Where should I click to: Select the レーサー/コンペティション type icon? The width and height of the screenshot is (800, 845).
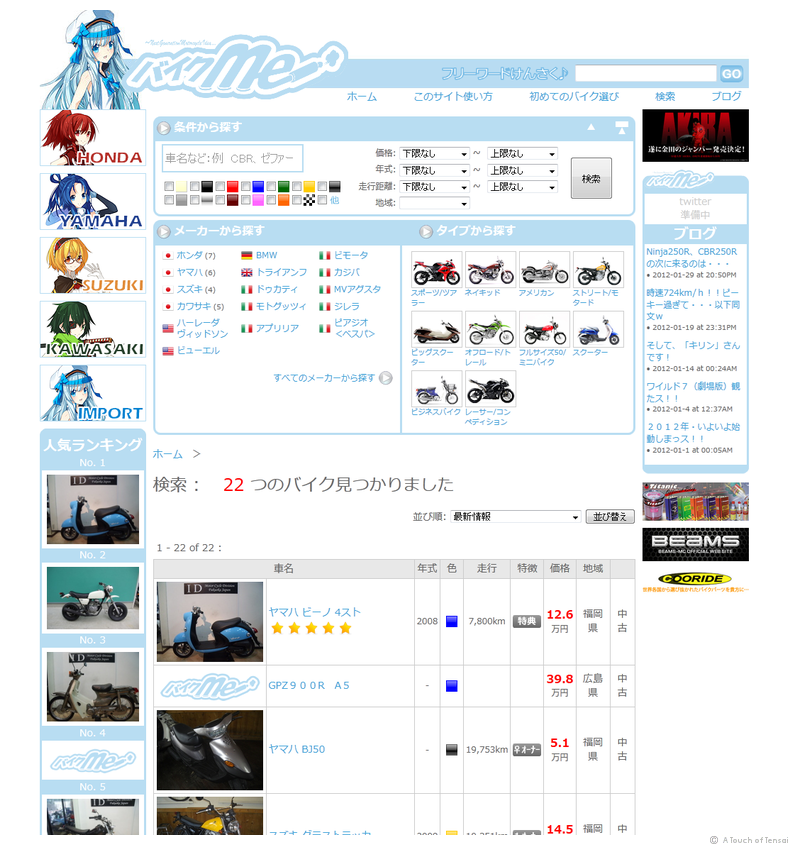(x=491, y=389)
